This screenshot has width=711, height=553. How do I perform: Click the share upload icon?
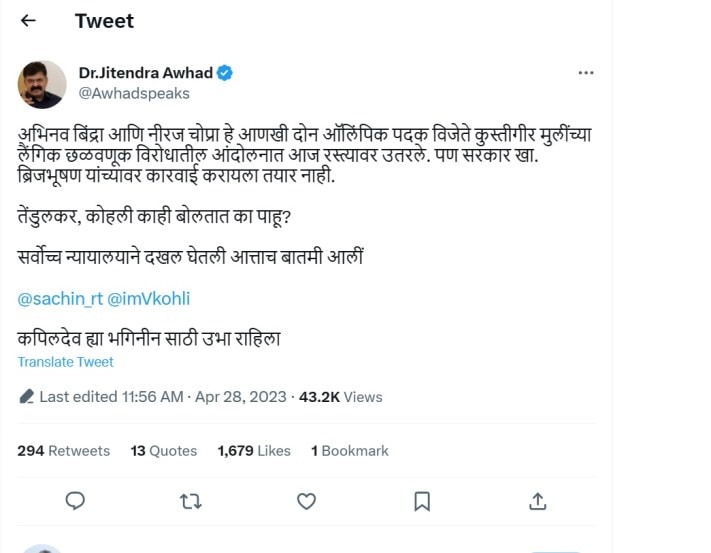coord(537,500)
